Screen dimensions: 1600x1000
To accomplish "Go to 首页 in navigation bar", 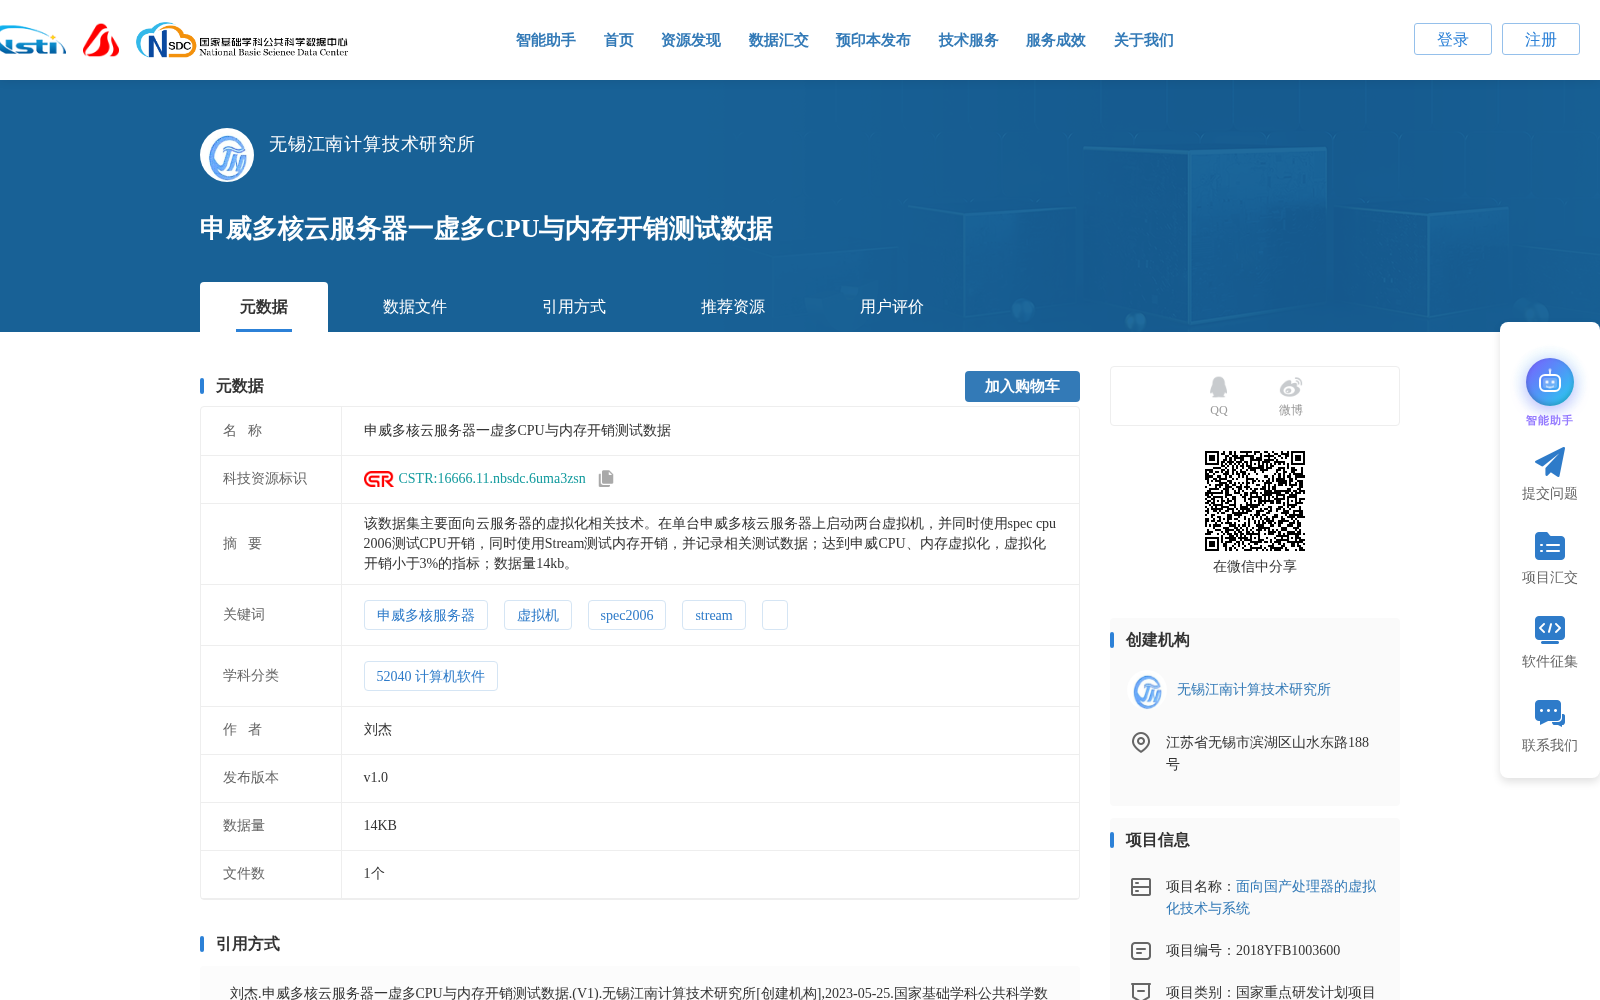I will point(618,40).
